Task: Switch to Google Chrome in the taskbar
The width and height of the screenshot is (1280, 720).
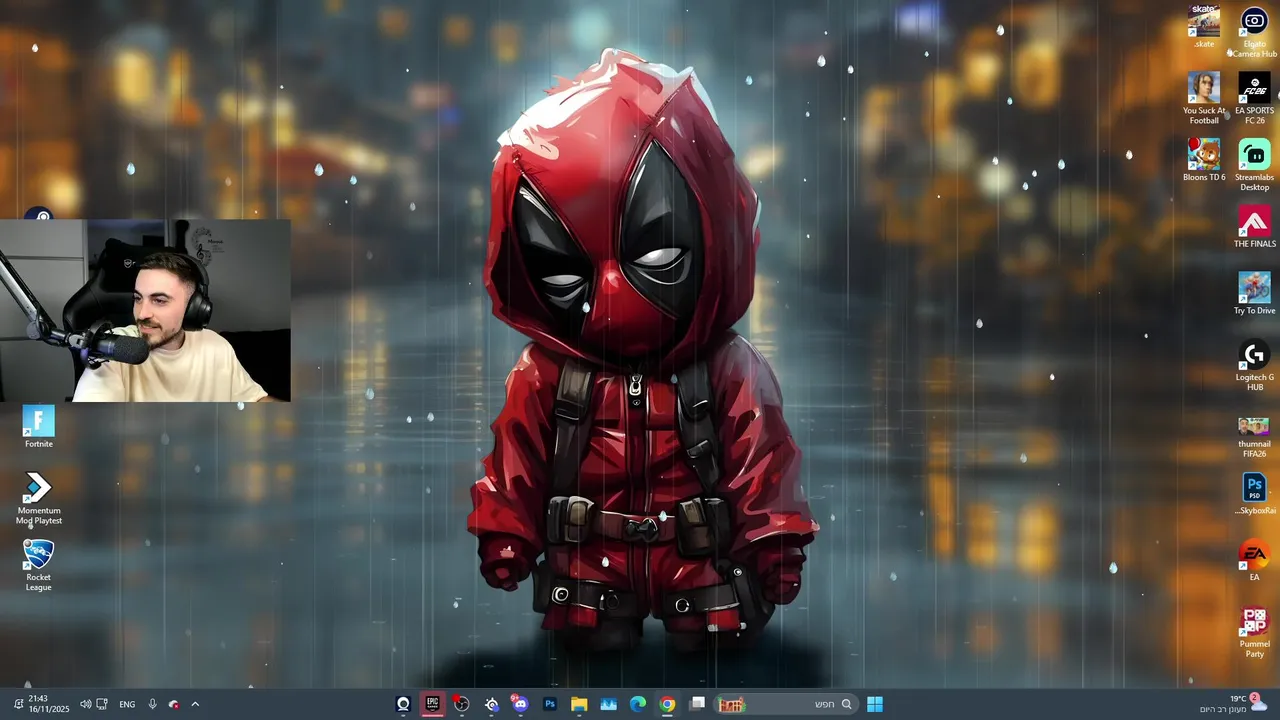Action: (667, 704)
